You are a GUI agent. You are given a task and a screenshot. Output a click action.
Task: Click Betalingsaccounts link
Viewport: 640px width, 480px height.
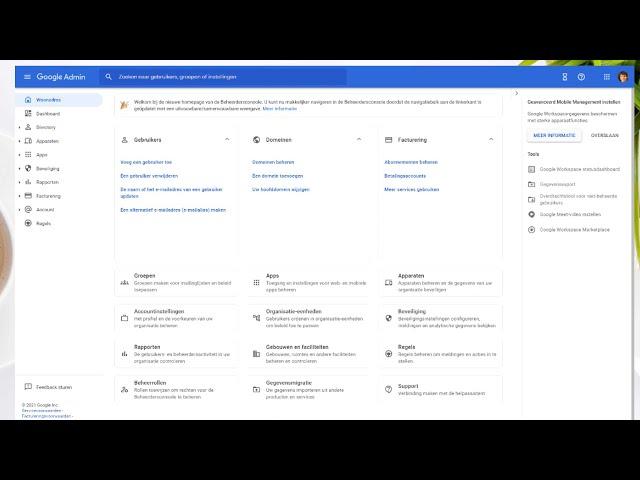(x=405, y=176)
